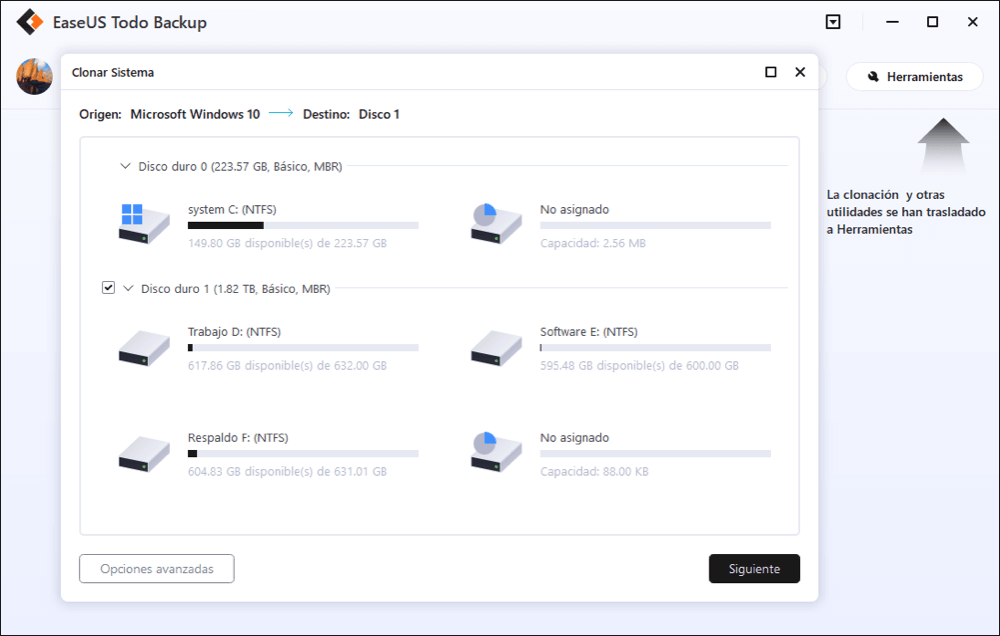Minimize the EaseUS Todo Backup window

(x=892, y=22)
